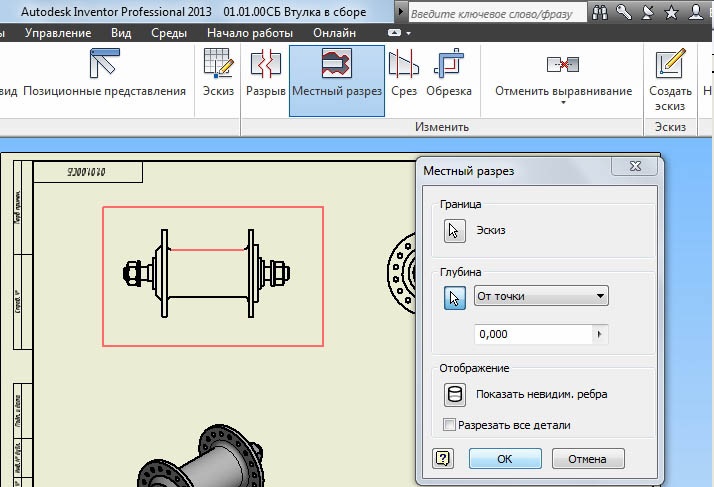Click Позиционные представления ribbon icon
The height and width of the screenshot is (487, 714).
coord(104,79)
